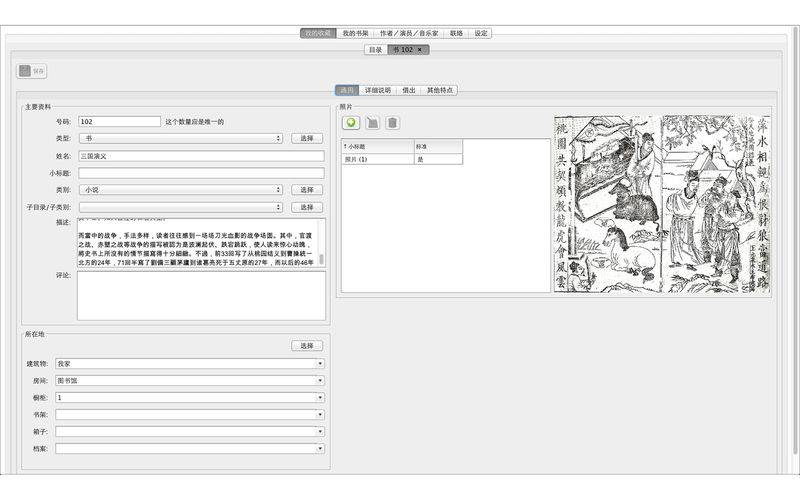Click the 号码 field containing 102
Screen dimensions: 800x500
click(119, 121)
